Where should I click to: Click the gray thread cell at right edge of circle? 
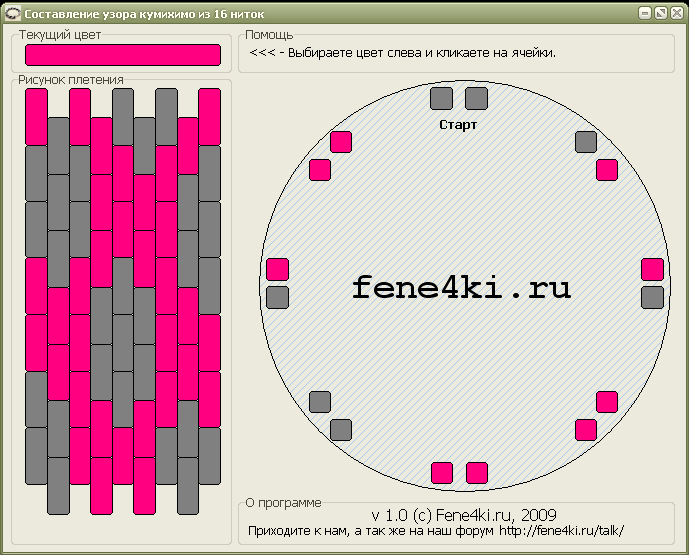click(652, 297)
